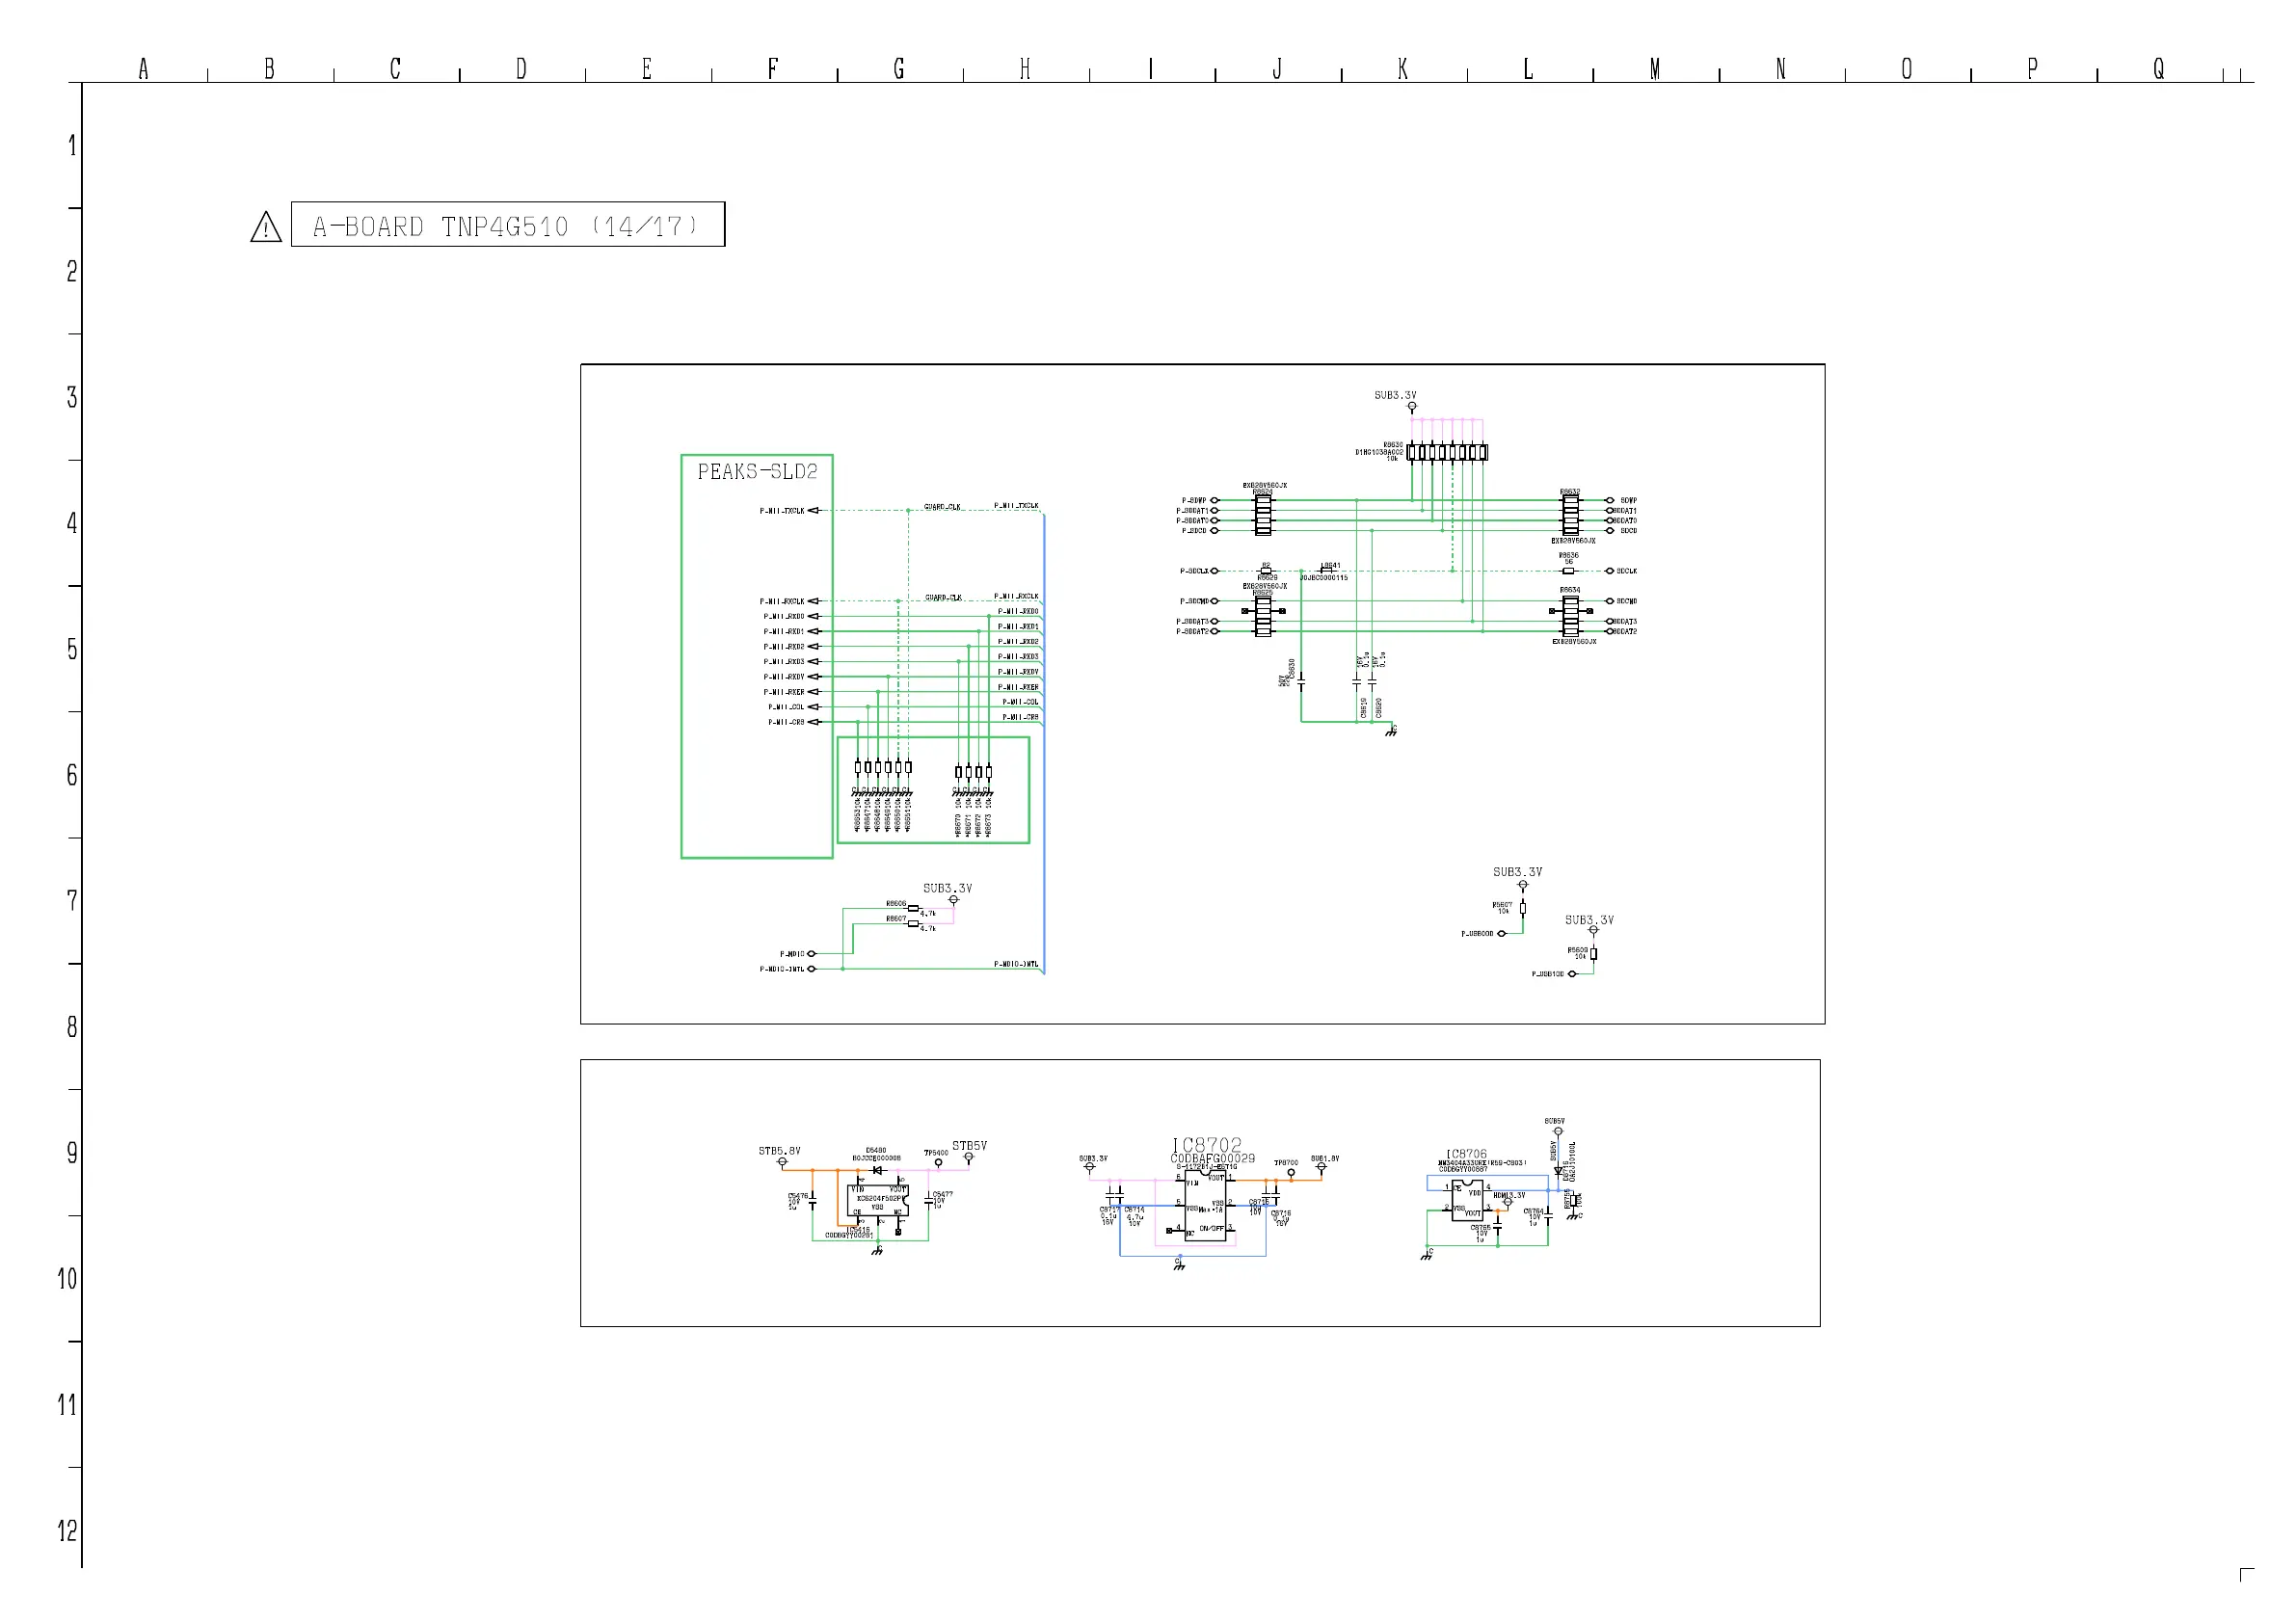
Task: Select the PEAKS-SLD2 block label
Action: tap(757, 472)
